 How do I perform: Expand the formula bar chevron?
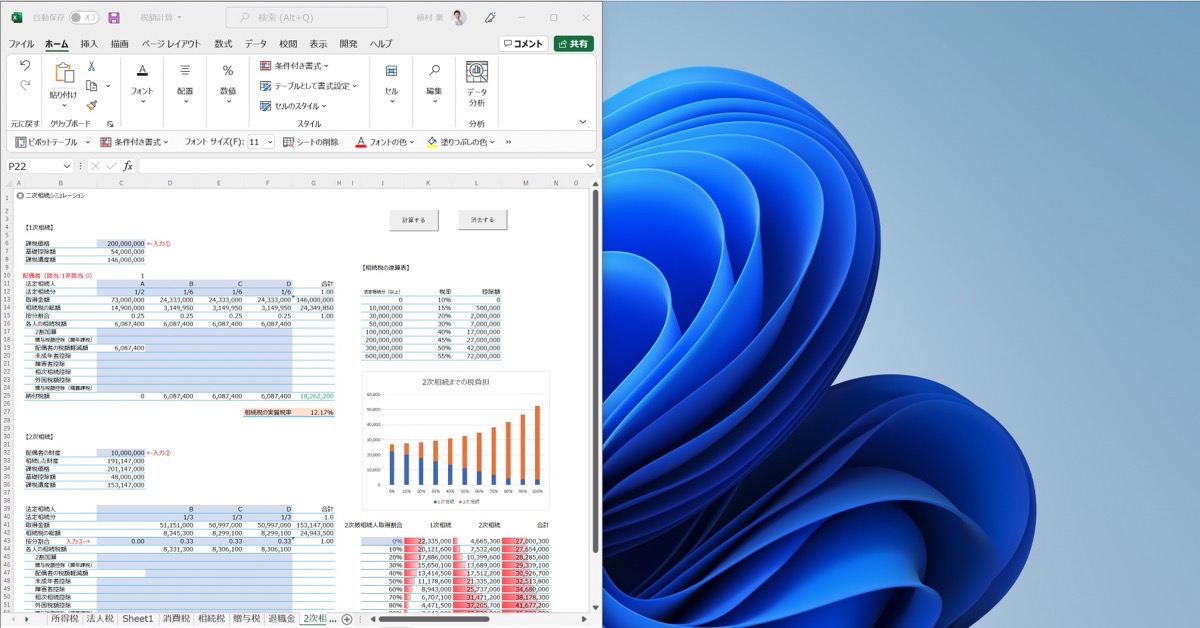point(590,166)
